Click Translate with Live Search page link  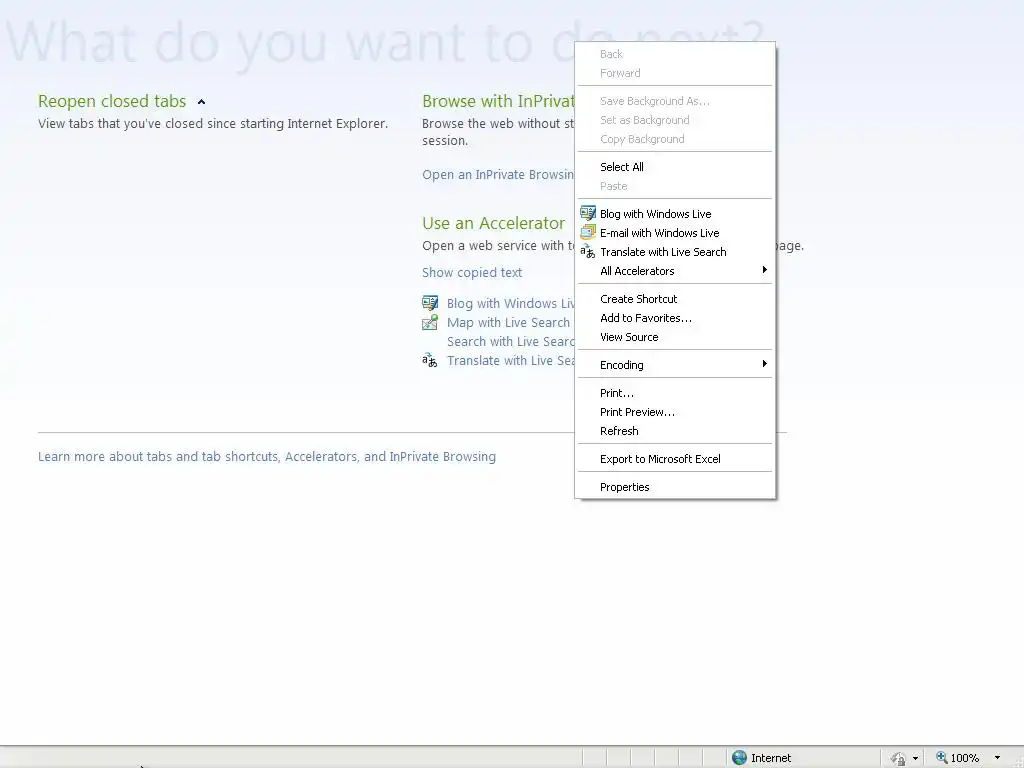click(x=511, y=360)
